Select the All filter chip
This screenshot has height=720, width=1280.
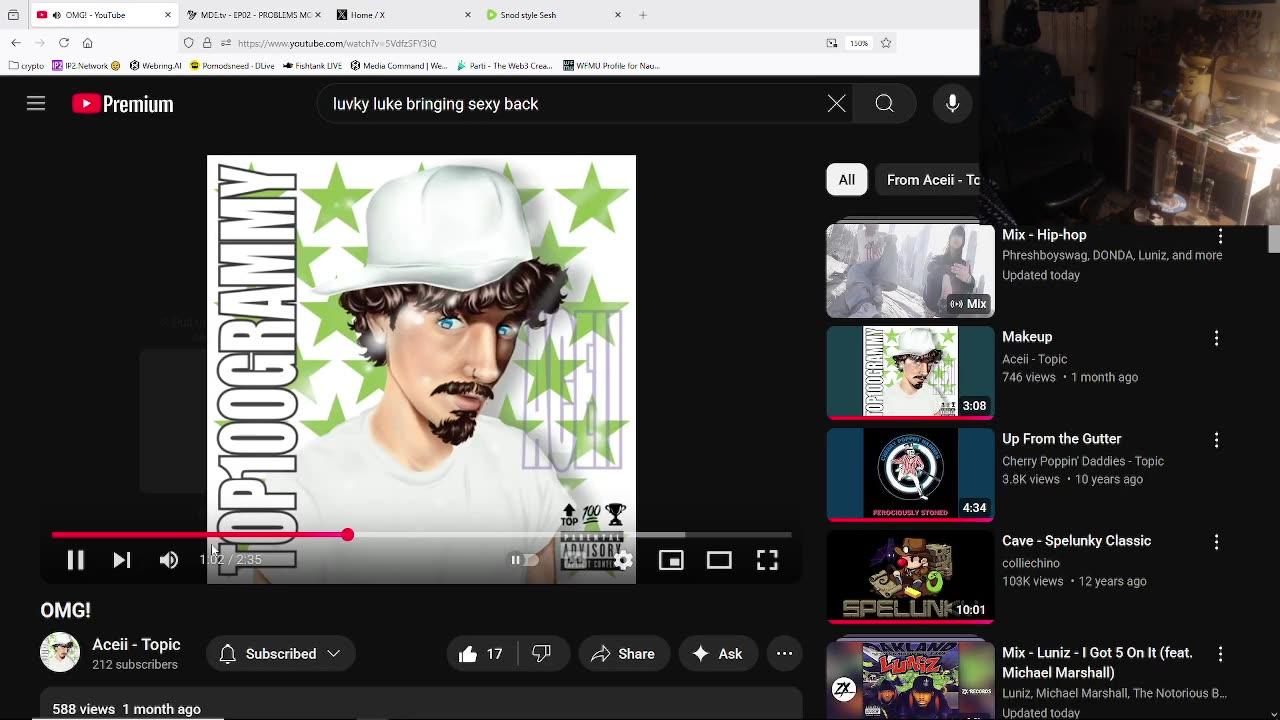pyautogui.click(x=846, y=180)
